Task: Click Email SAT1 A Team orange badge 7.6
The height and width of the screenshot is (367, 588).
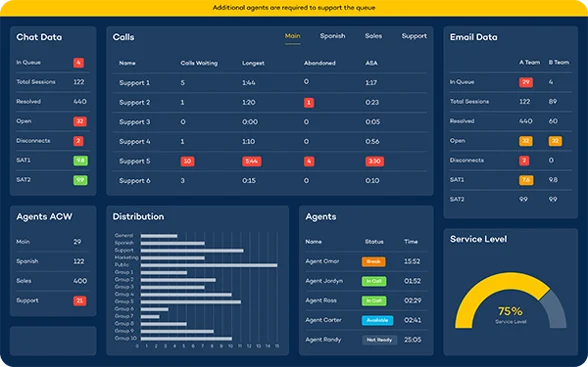Action: tap(526, 180)
